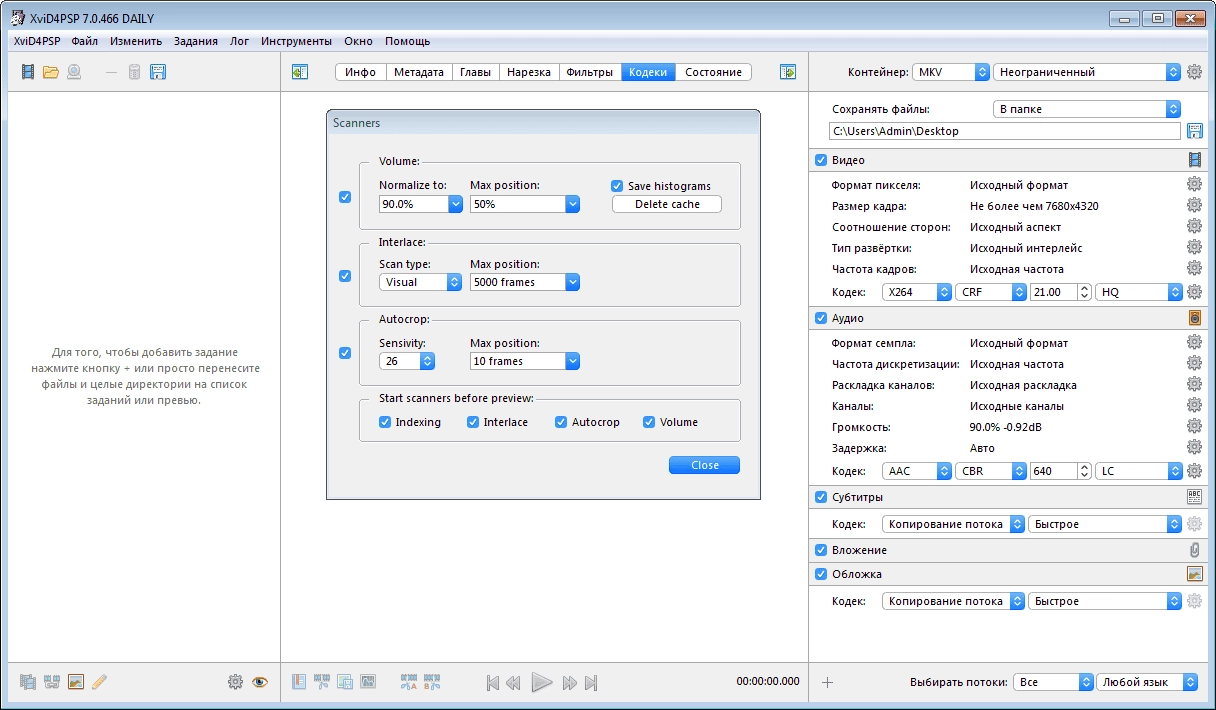Image resolution: width=1216 pixels, height=710 pixels.
Task: Open container settings gear next to Неограниченный
Action: [x=1194, y=72]
